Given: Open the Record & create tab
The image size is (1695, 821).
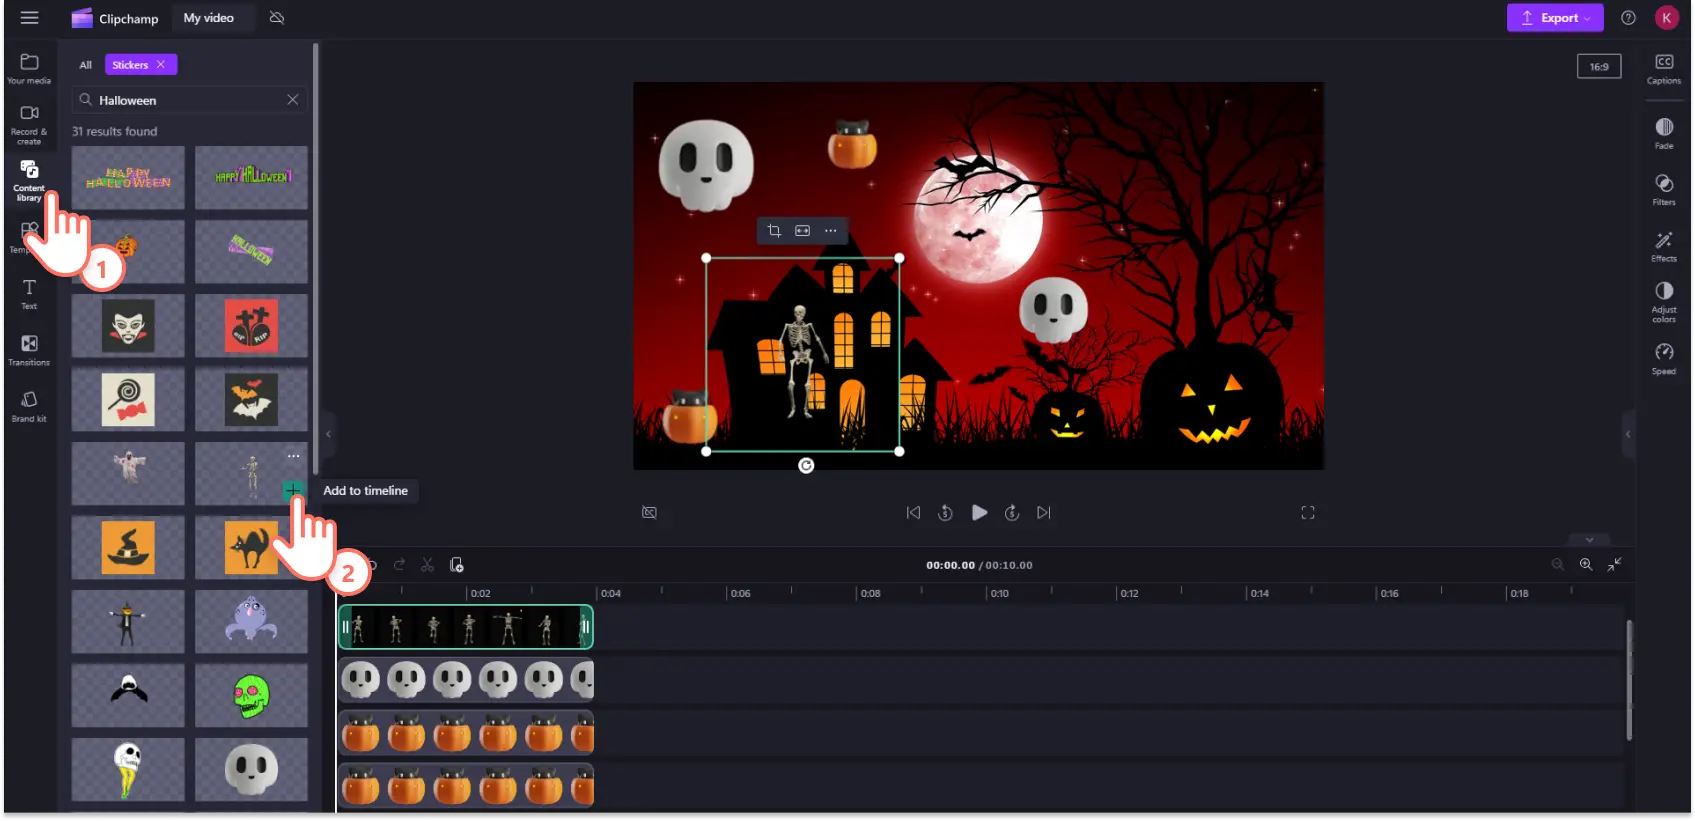Looking at the screenshot, I should [29, 125].
